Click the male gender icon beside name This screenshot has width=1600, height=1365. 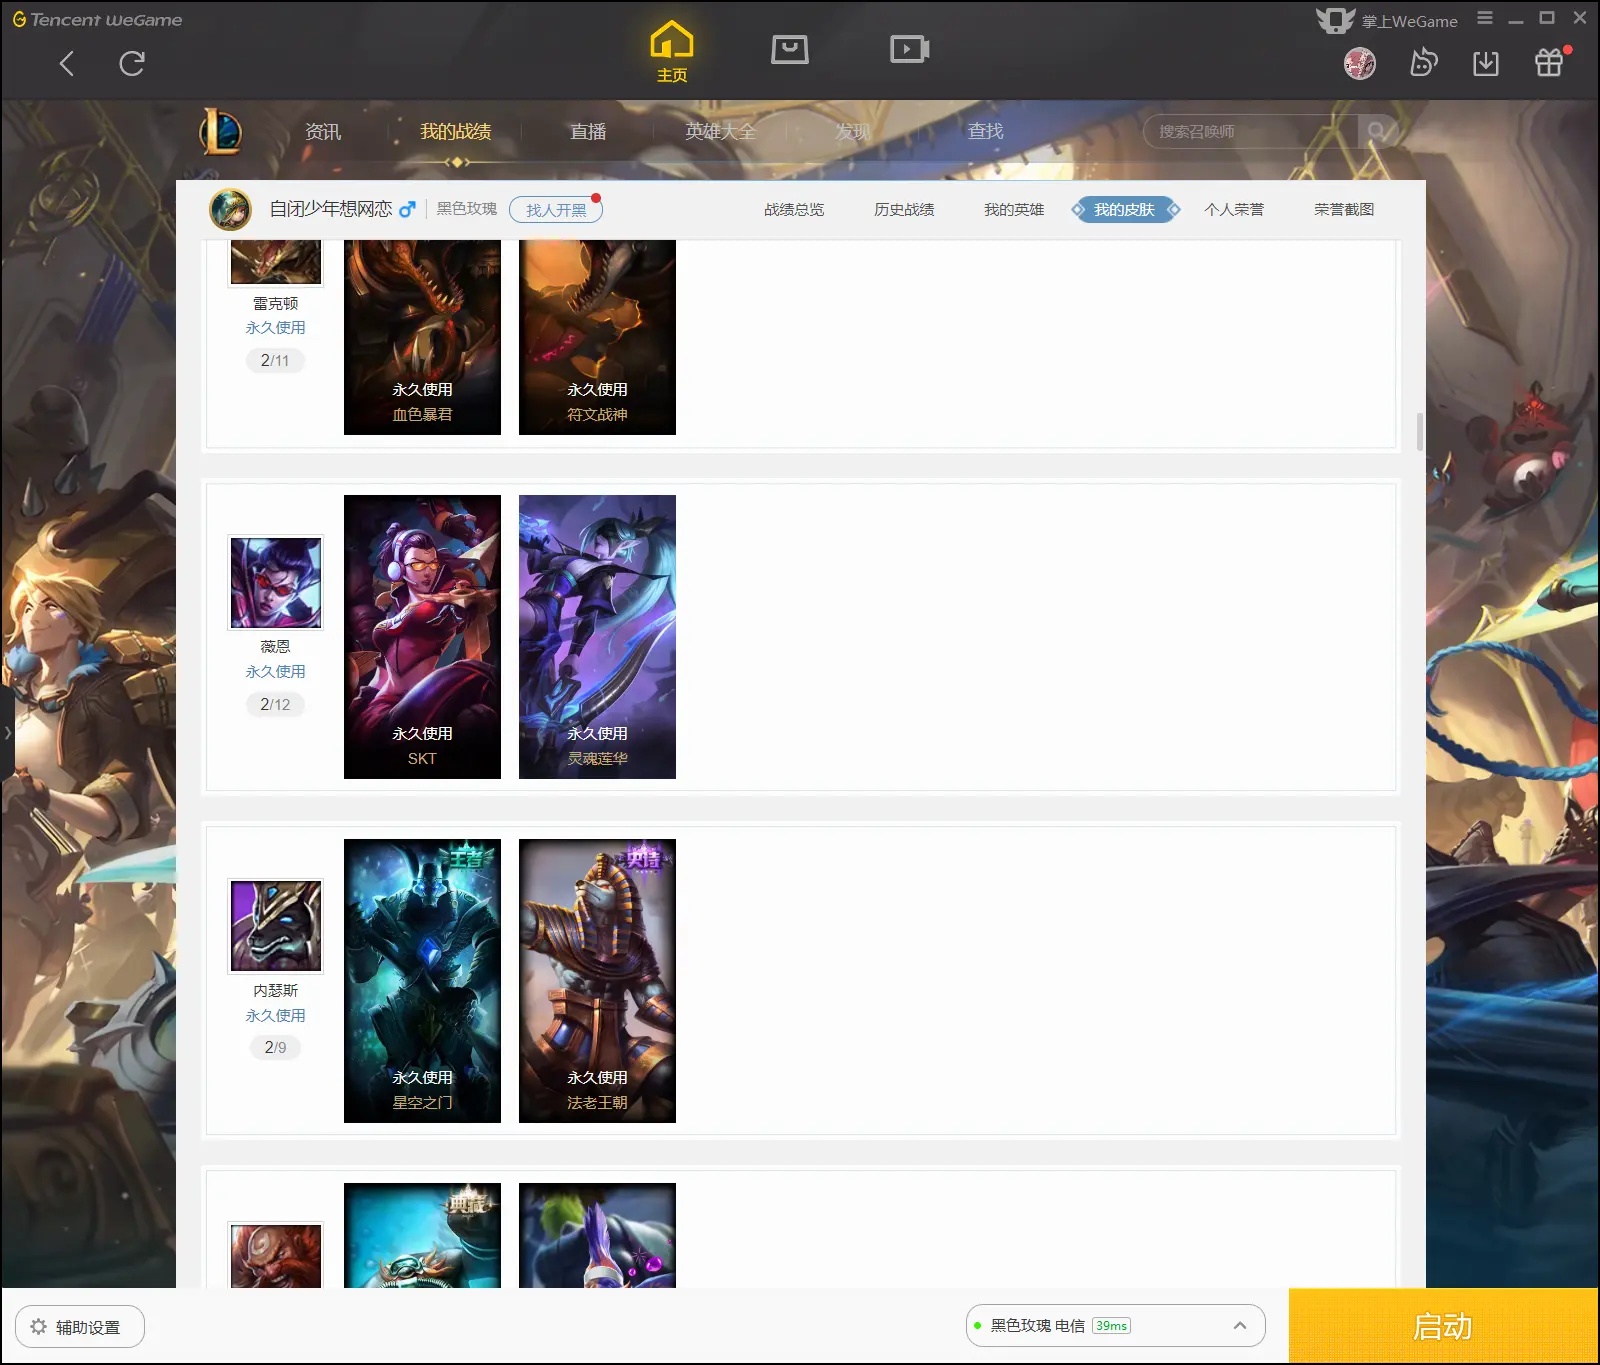[x=407, y=210]
